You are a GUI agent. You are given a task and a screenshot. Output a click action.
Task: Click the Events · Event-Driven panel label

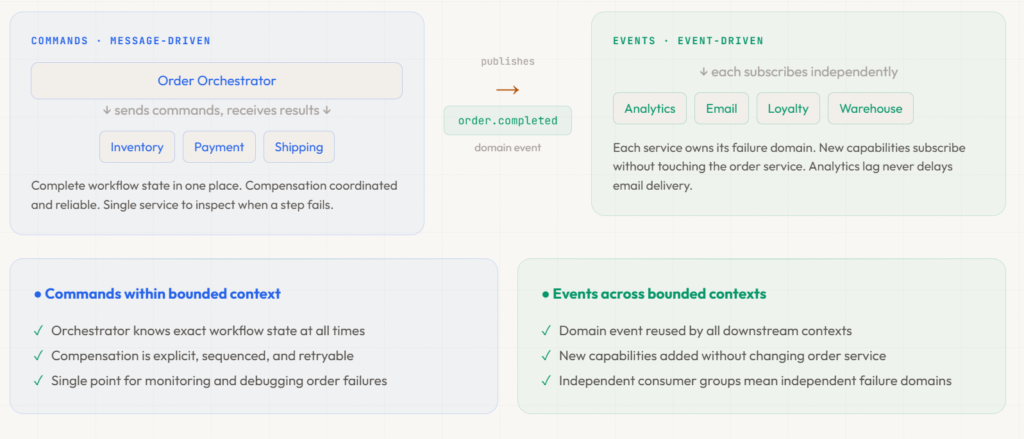(687, 41)
